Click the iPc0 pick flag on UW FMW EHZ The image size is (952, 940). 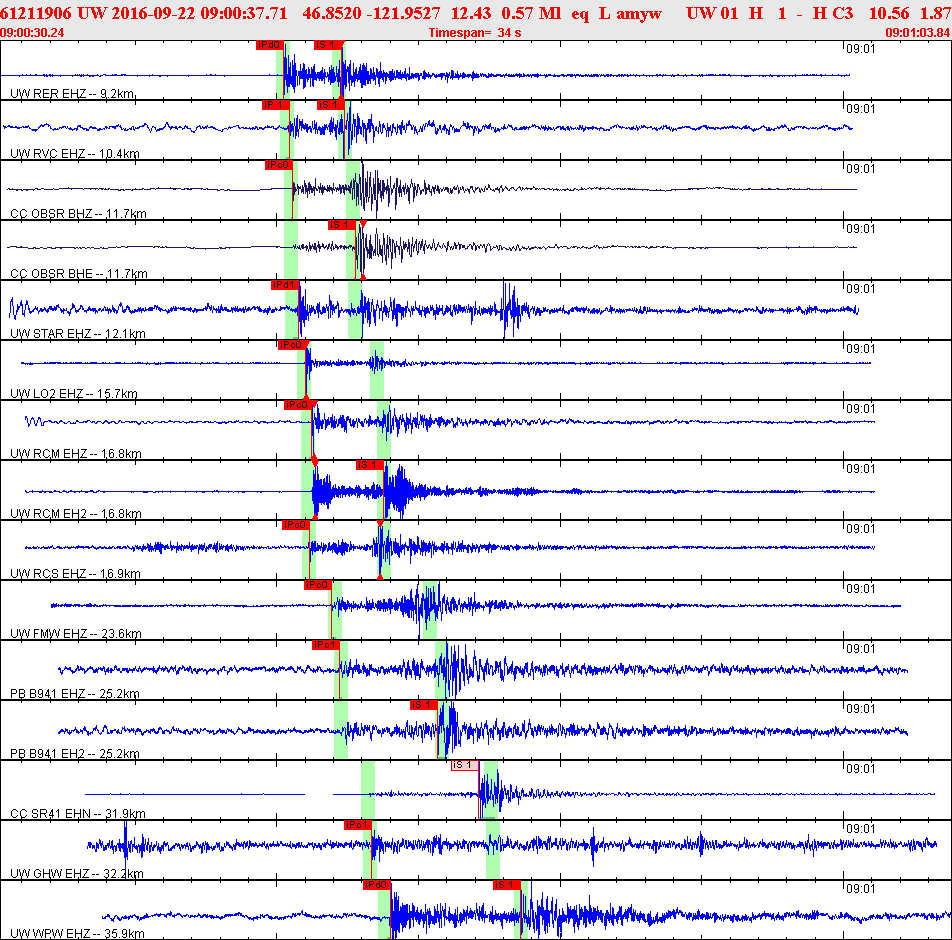(317, 585)
